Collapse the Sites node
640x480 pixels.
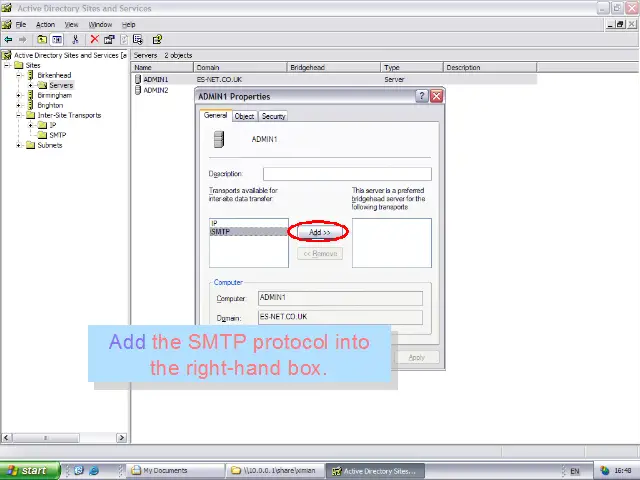[x=7, y=65]
